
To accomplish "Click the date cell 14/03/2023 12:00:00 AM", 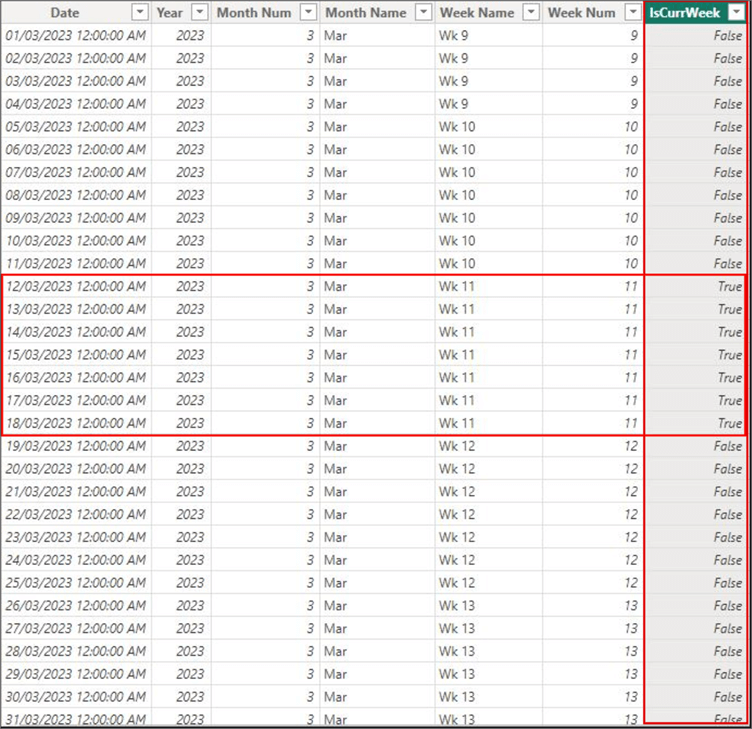I will [x=76, y=332].
